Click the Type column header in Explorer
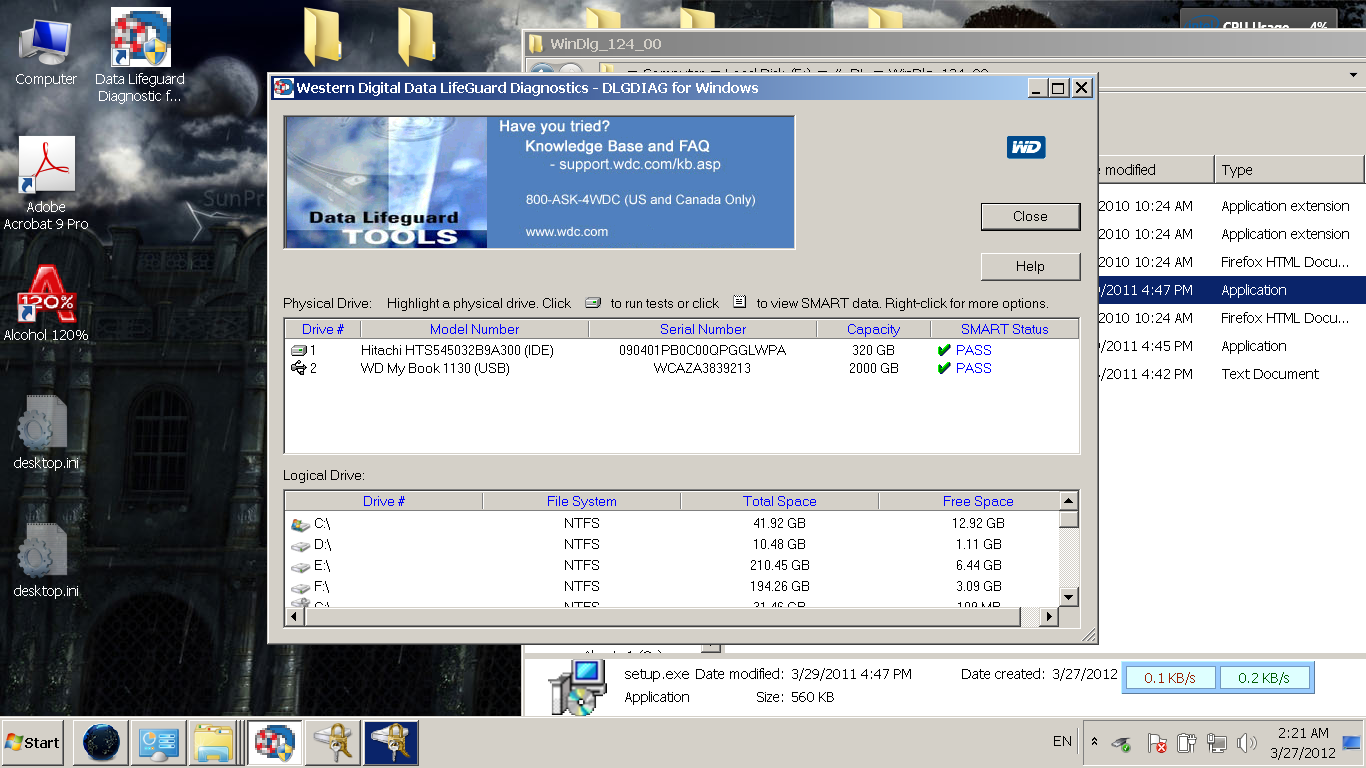This screenshot has width=1366, height=768. click(x=1290, y=170)
